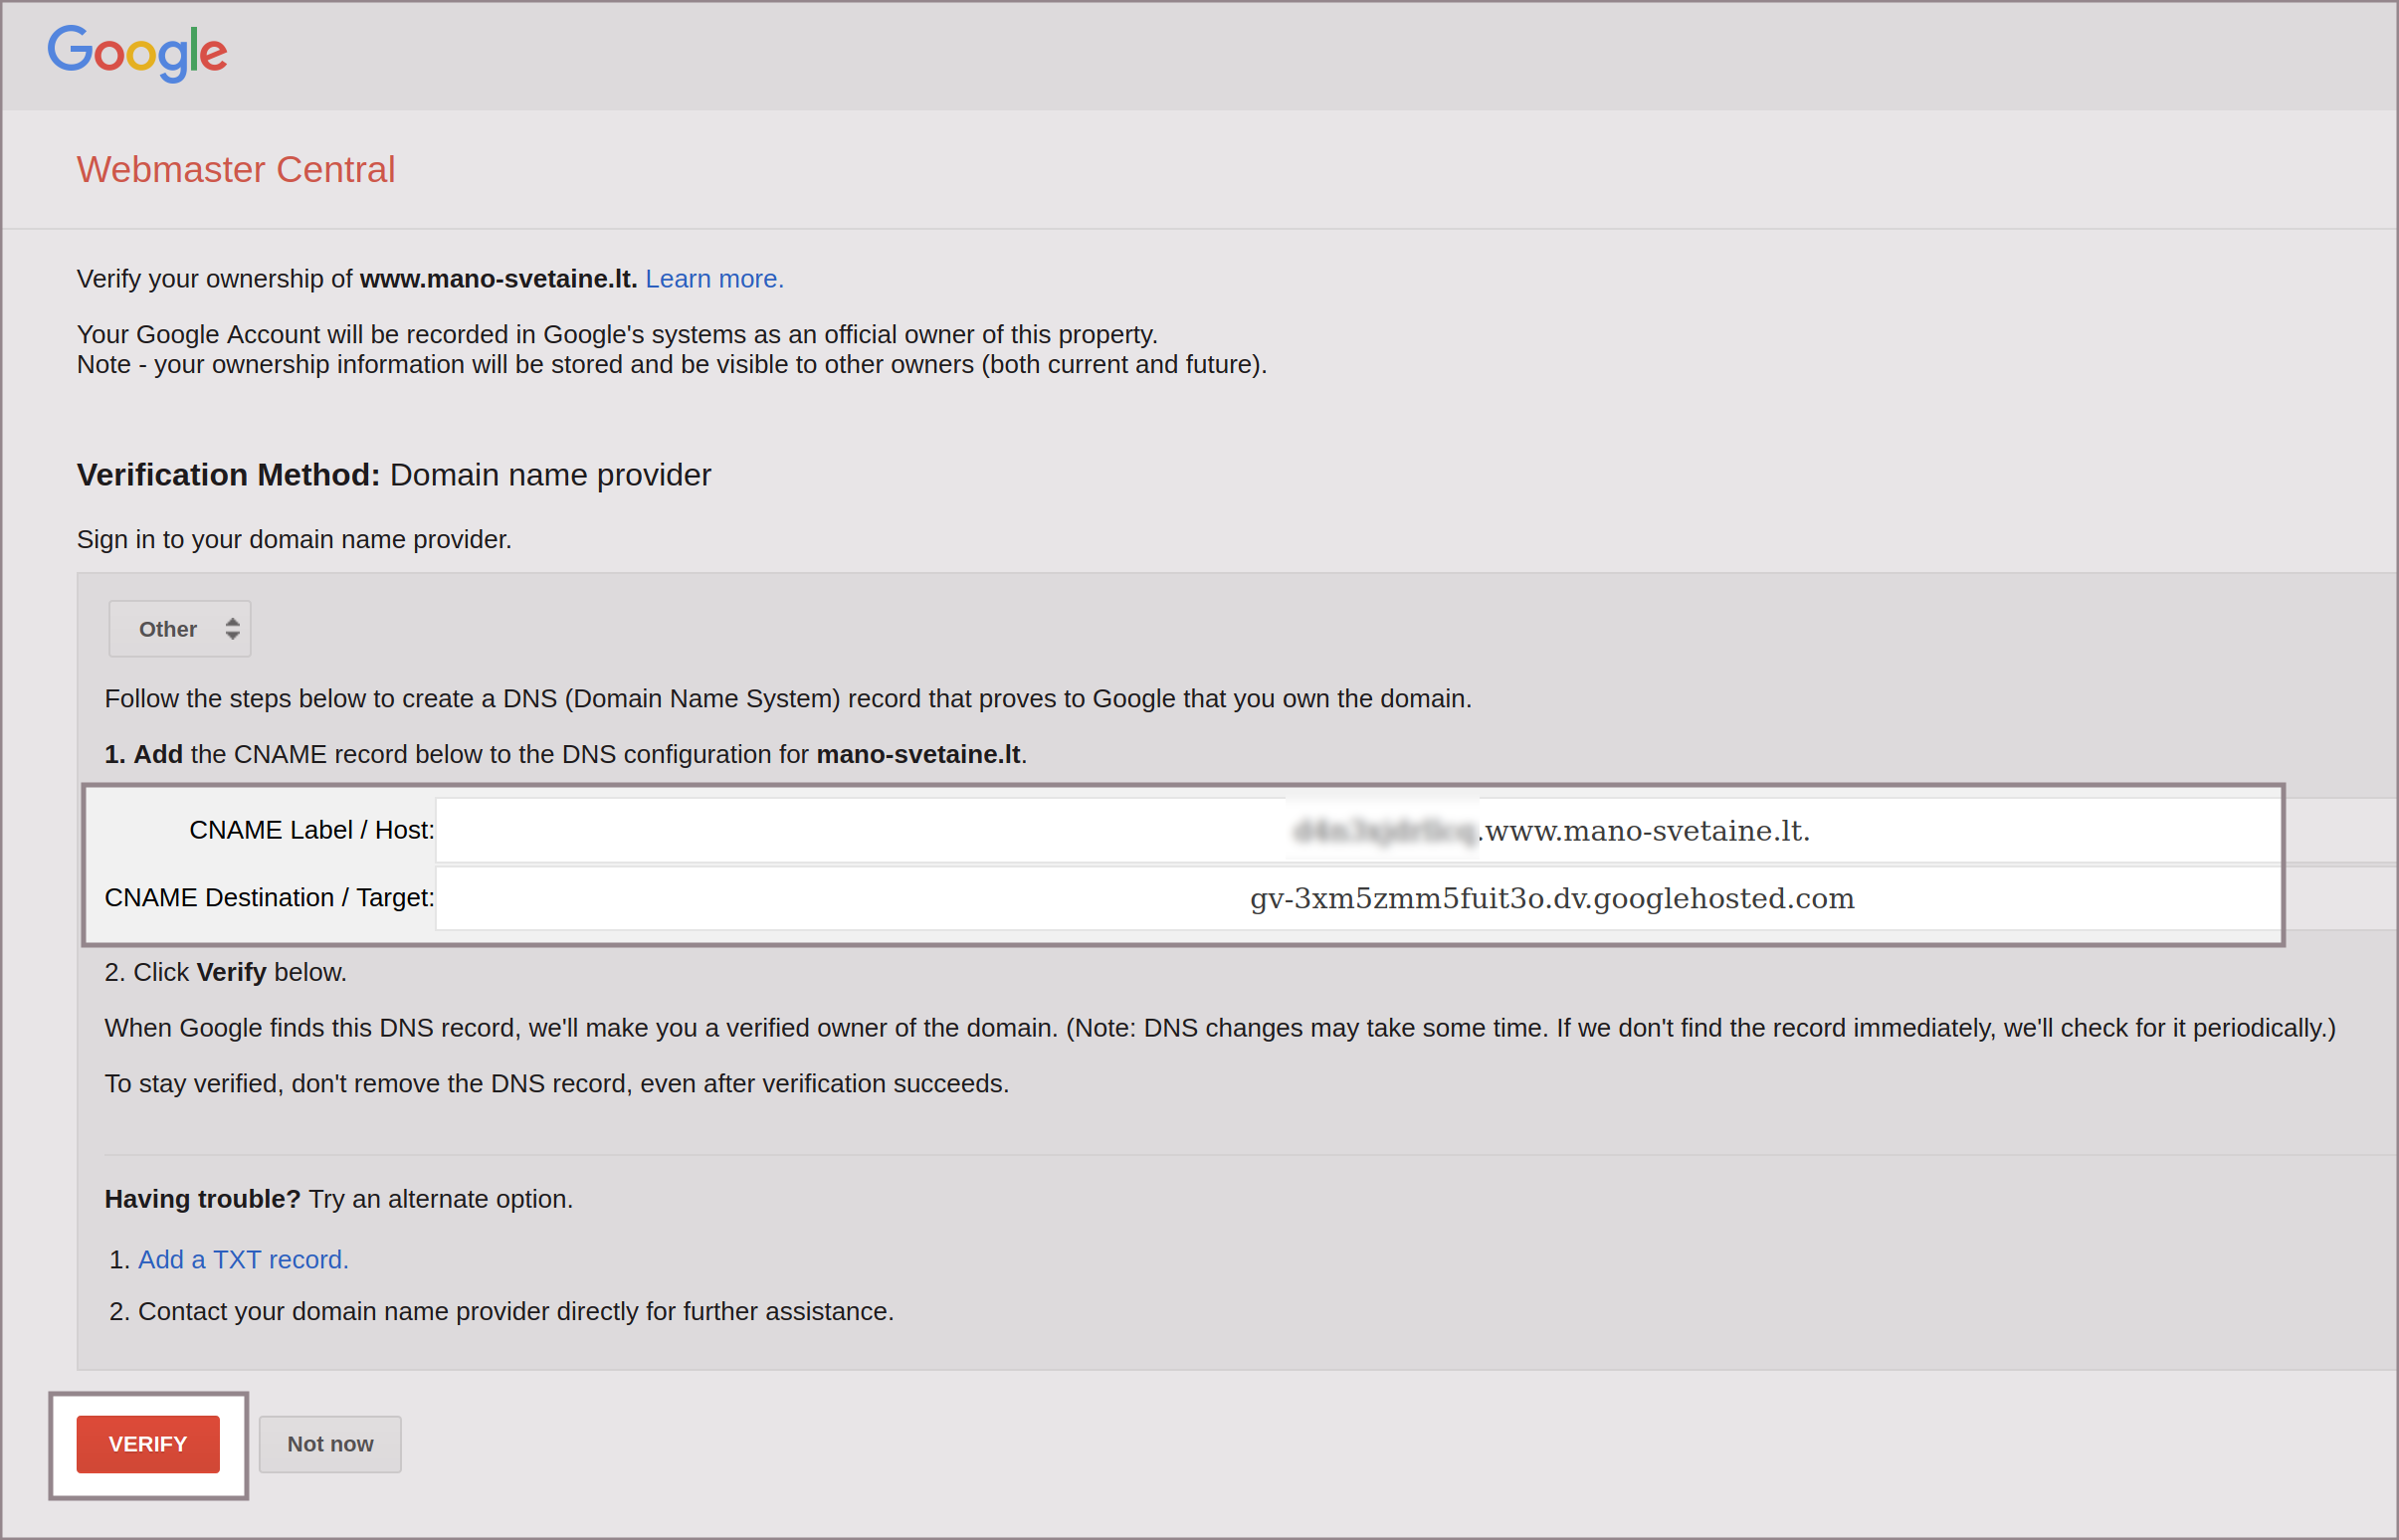Click the Webmaster Central title
This screenshot has width=2399, height=1540.
[x=236, y=170]
